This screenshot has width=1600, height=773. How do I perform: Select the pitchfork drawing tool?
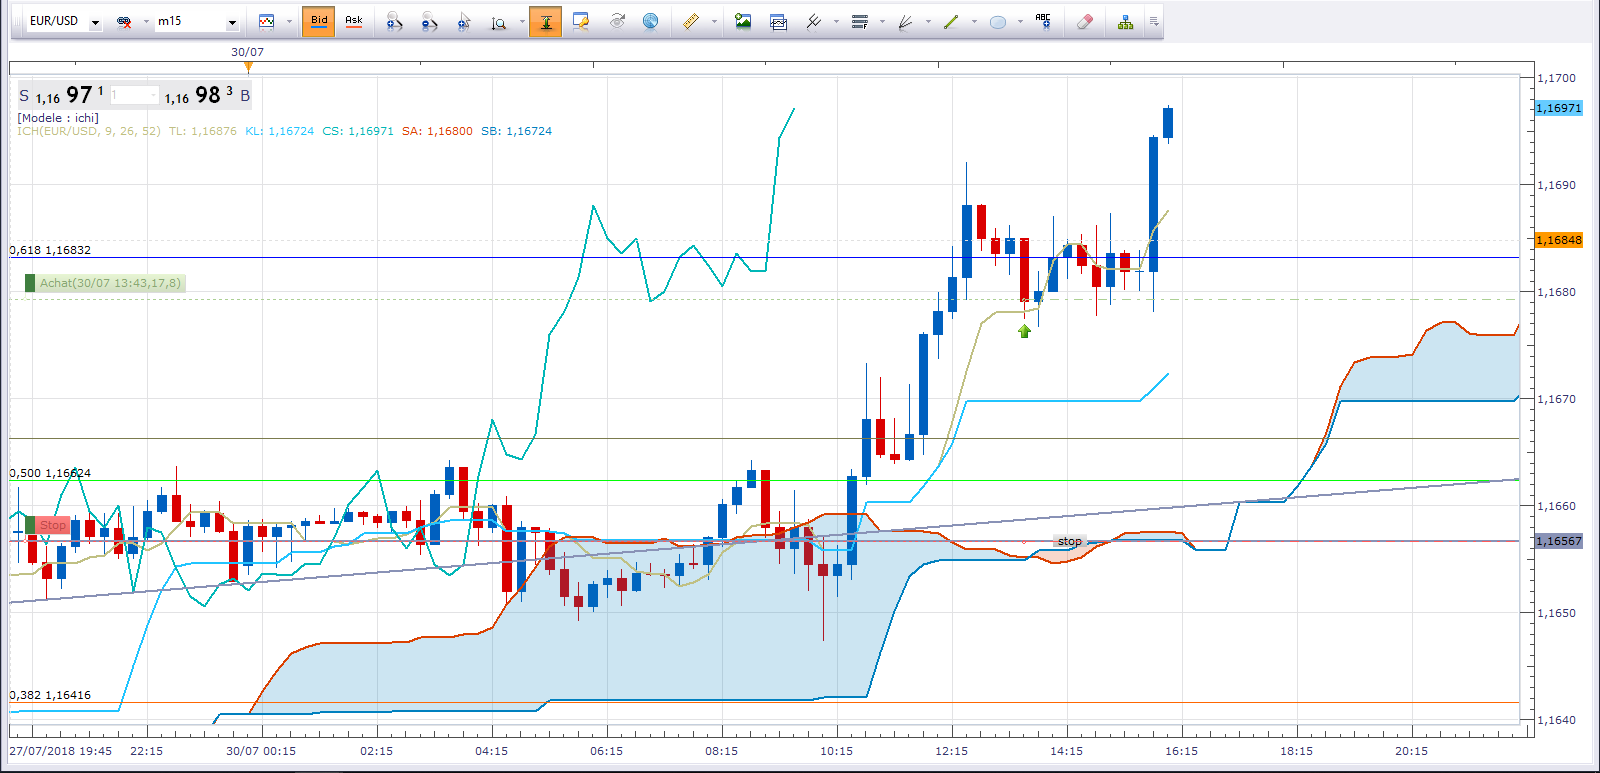pos(814,22)
